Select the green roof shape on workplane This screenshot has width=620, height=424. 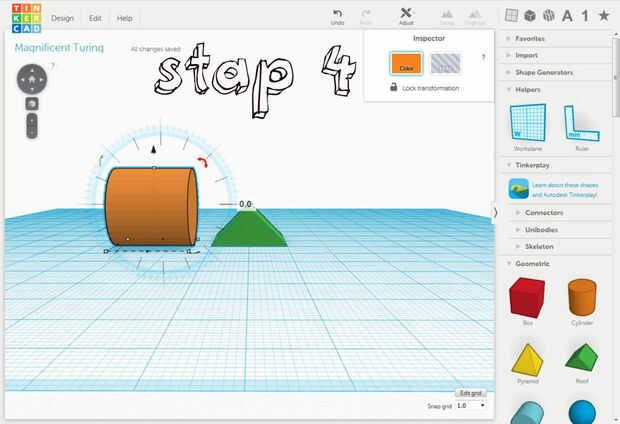tap(250, 228)
